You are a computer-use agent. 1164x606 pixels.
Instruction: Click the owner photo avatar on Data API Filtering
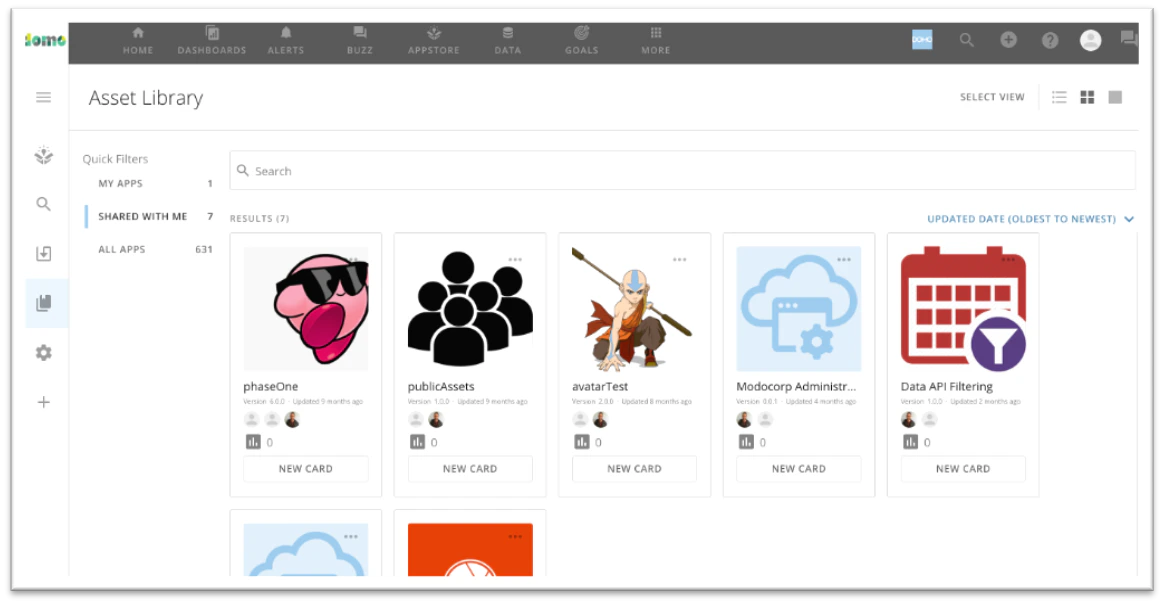point(909,420)
